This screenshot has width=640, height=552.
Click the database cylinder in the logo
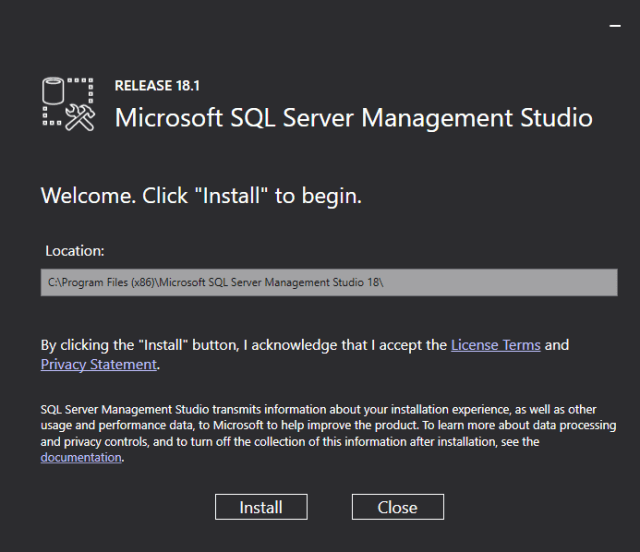pos(54,90)
